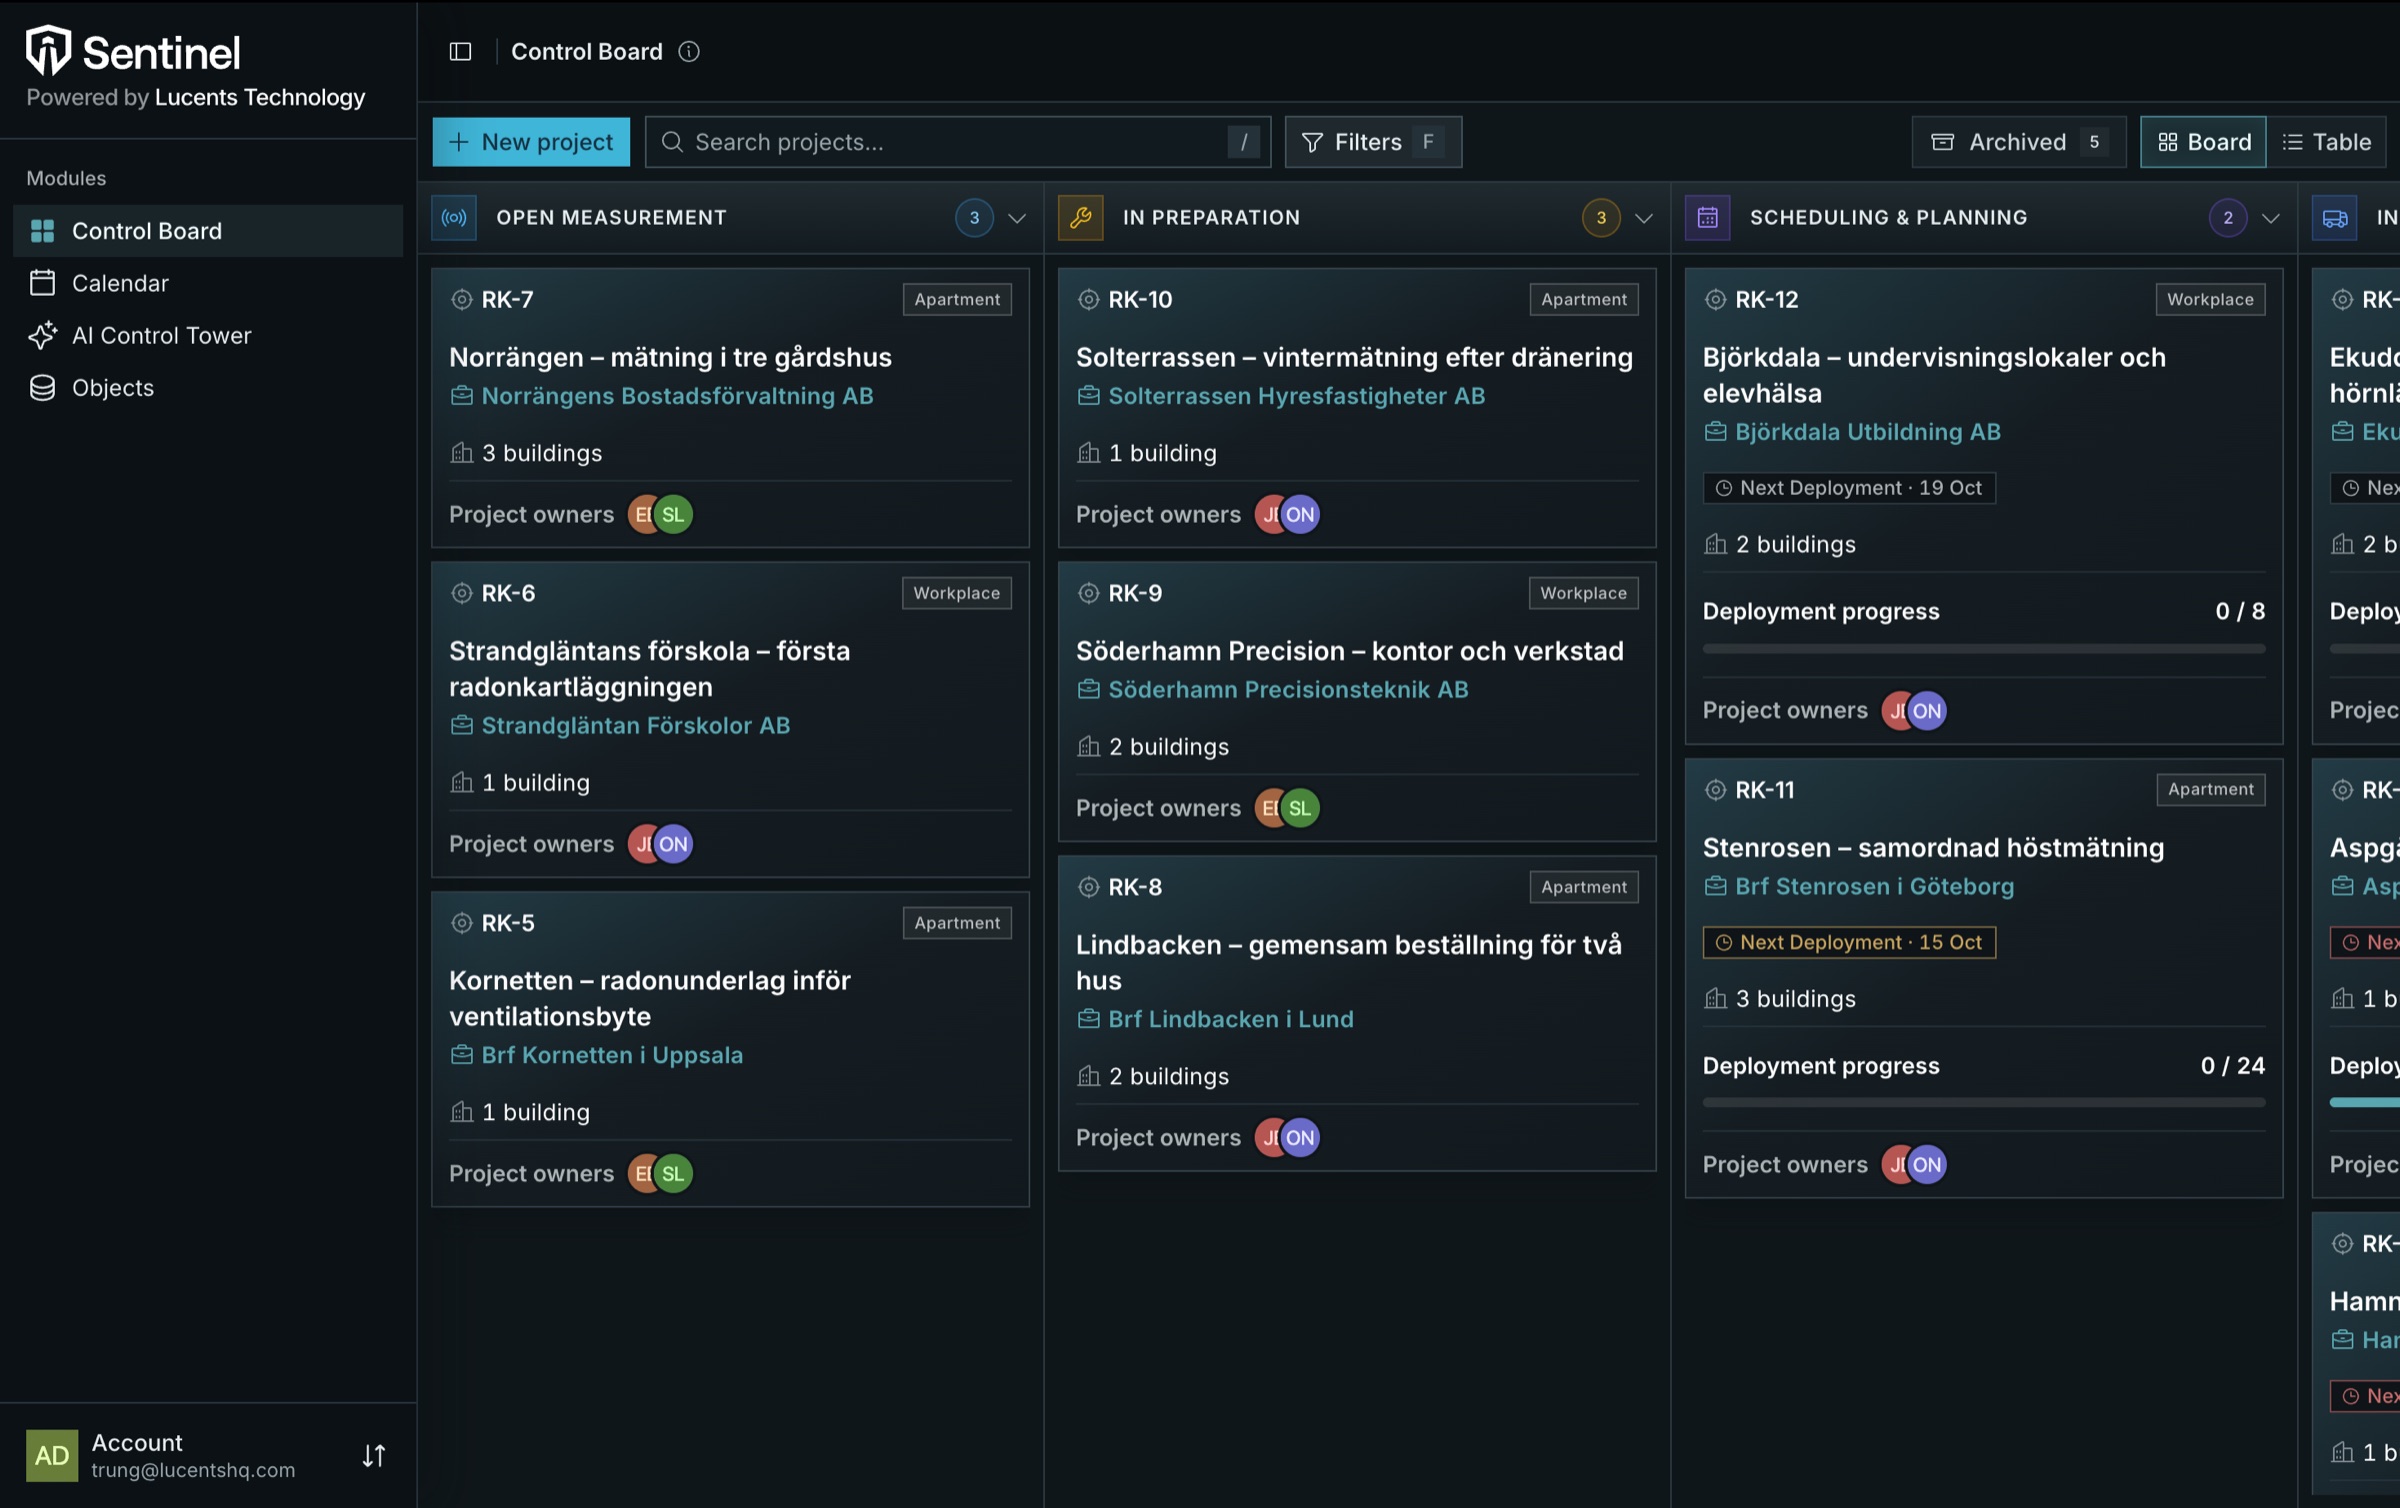The image size is (2400, 1508).
Task: Click the RK-12 card target icon
Action: click(x=1715, y=299)
